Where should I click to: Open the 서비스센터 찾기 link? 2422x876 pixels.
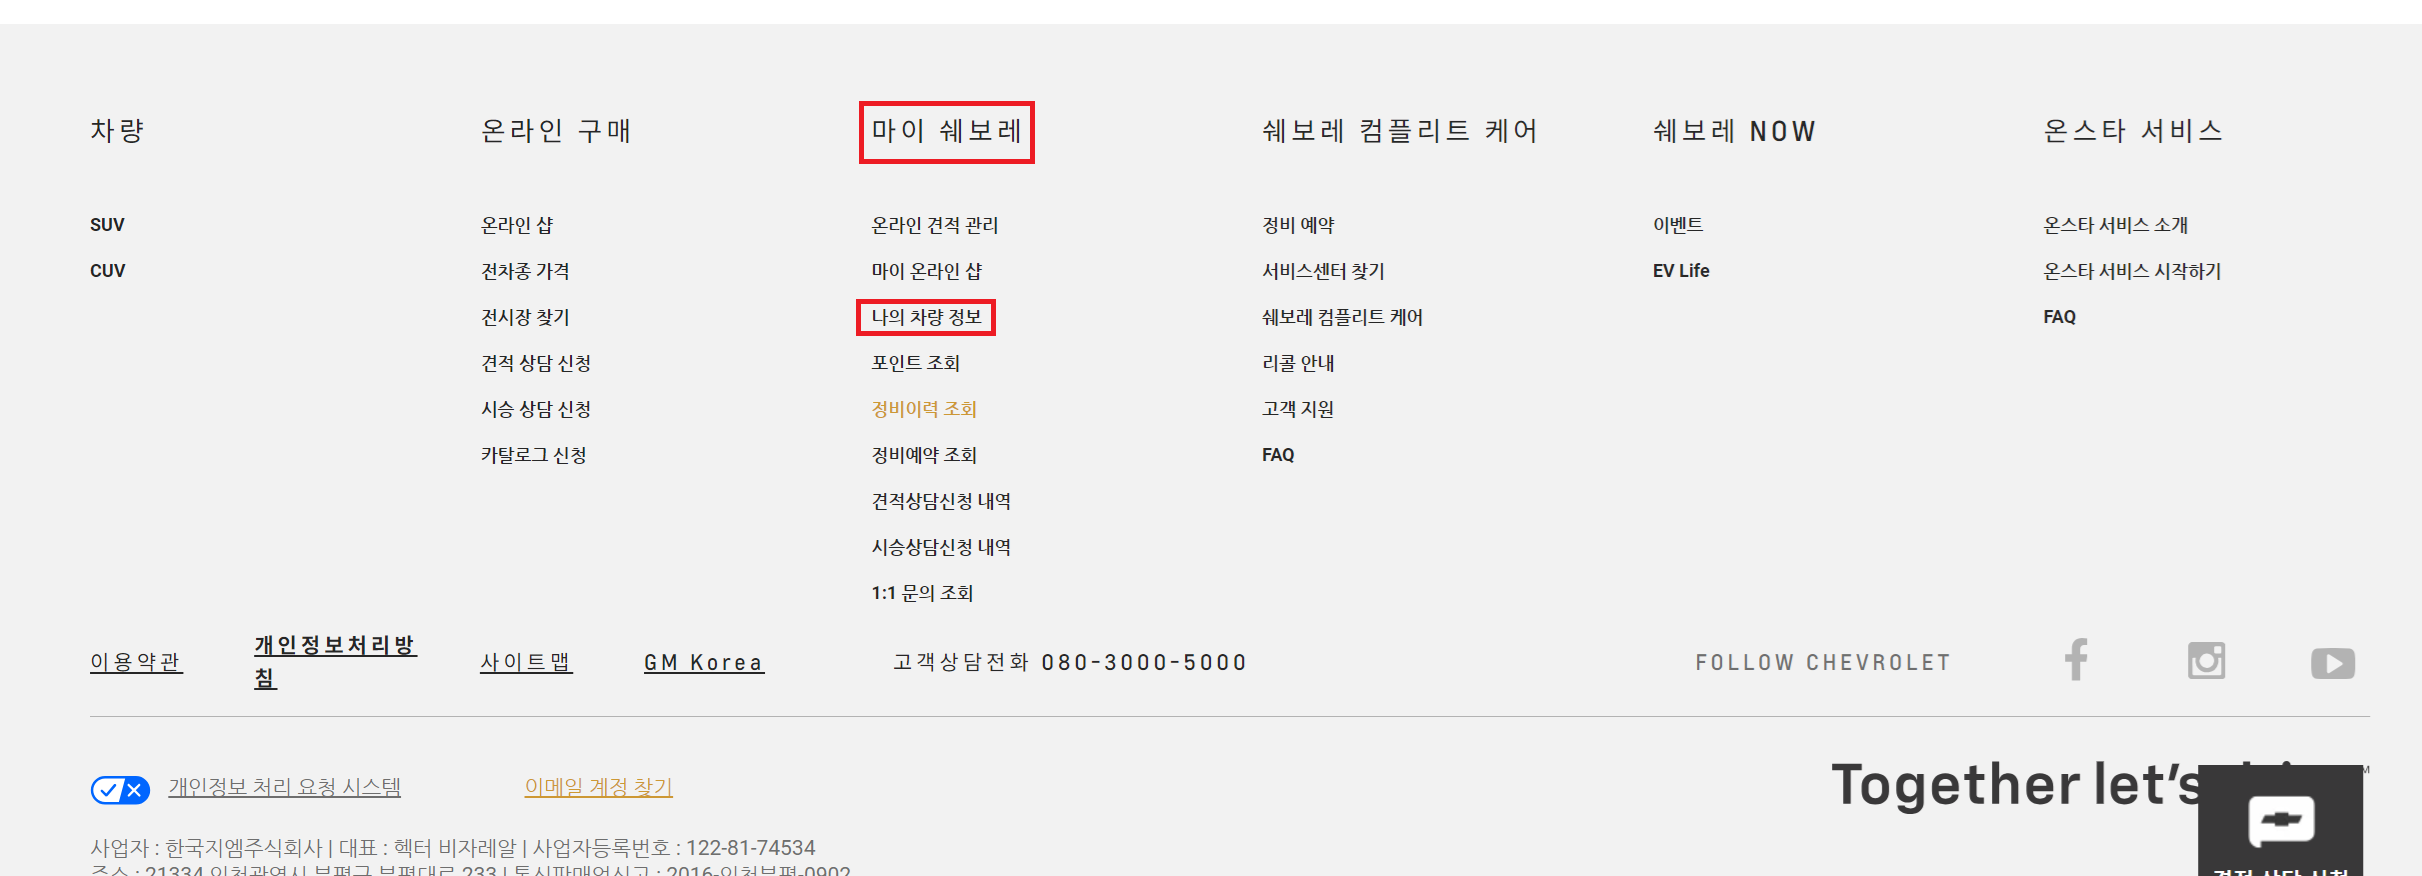point(1323,271)
